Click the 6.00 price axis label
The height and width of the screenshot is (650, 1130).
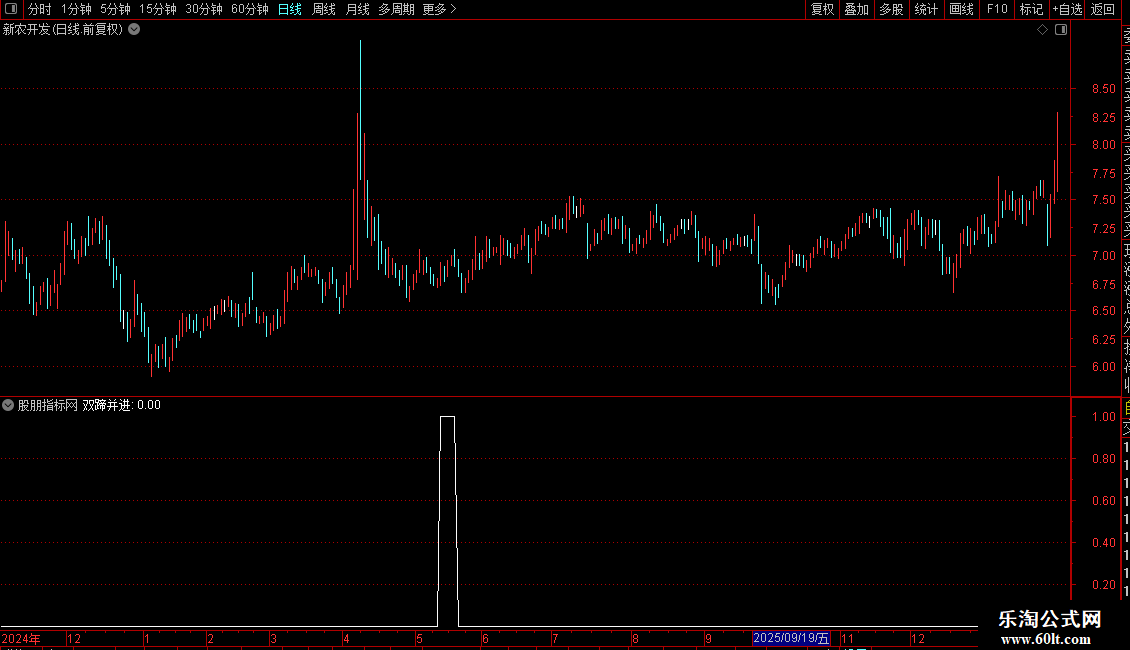[1103, 366]
